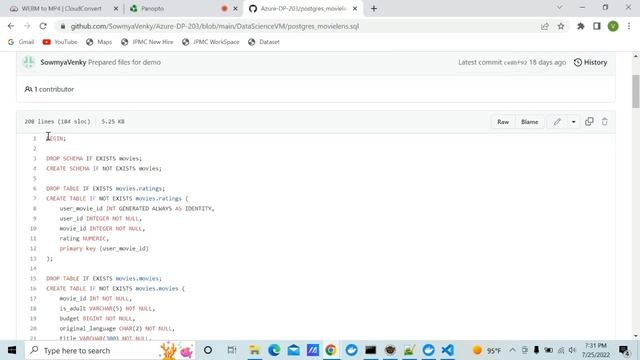Close the Panopto tab

pyautogui.click(x=236, y=9)
